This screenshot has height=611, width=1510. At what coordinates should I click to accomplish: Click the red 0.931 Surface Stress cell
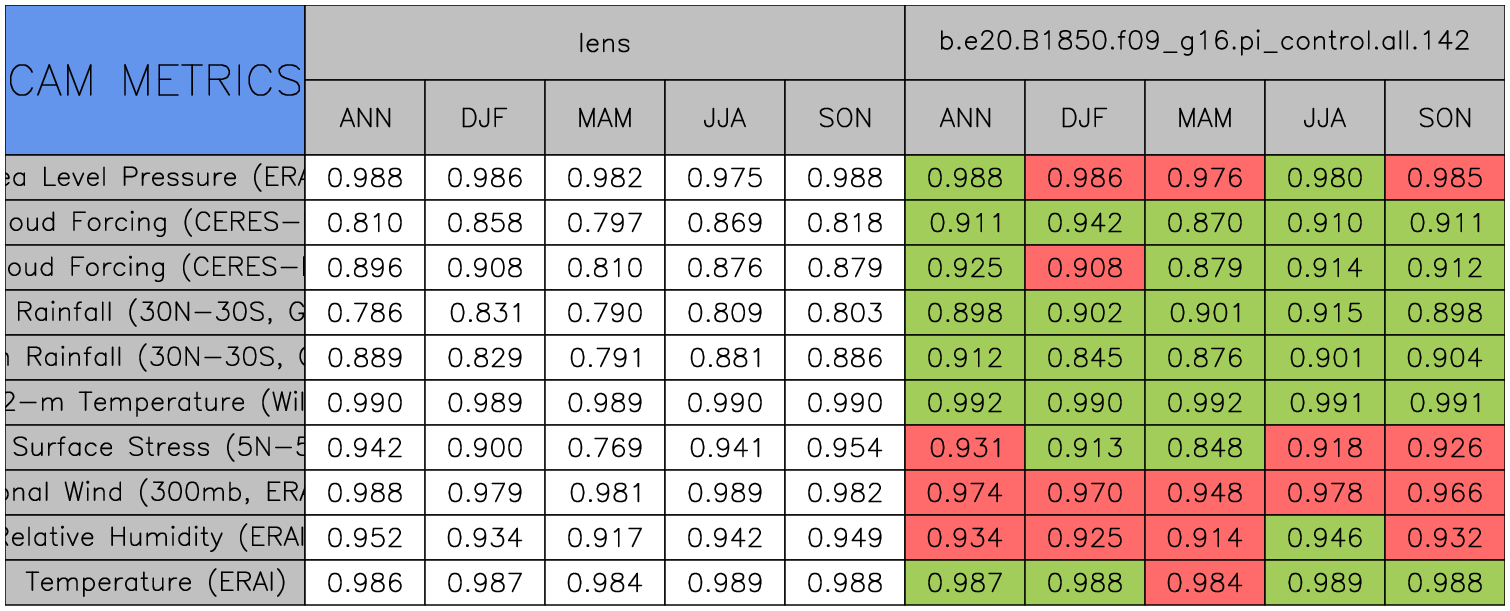pyautogui.click(x=964, y=448)
